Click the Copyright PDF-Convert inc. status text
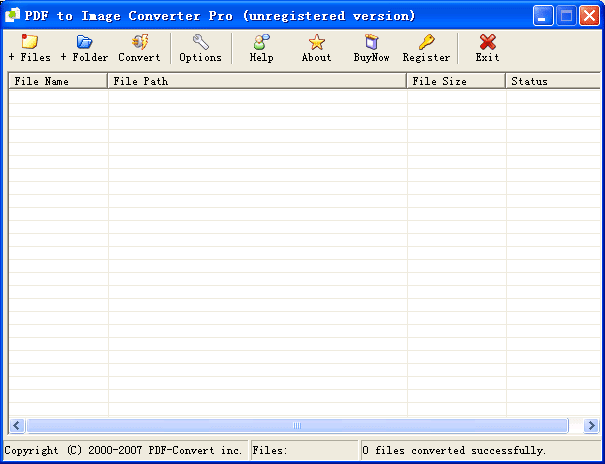The width and height of the screenshot is (605, 464). coord(123,450)
